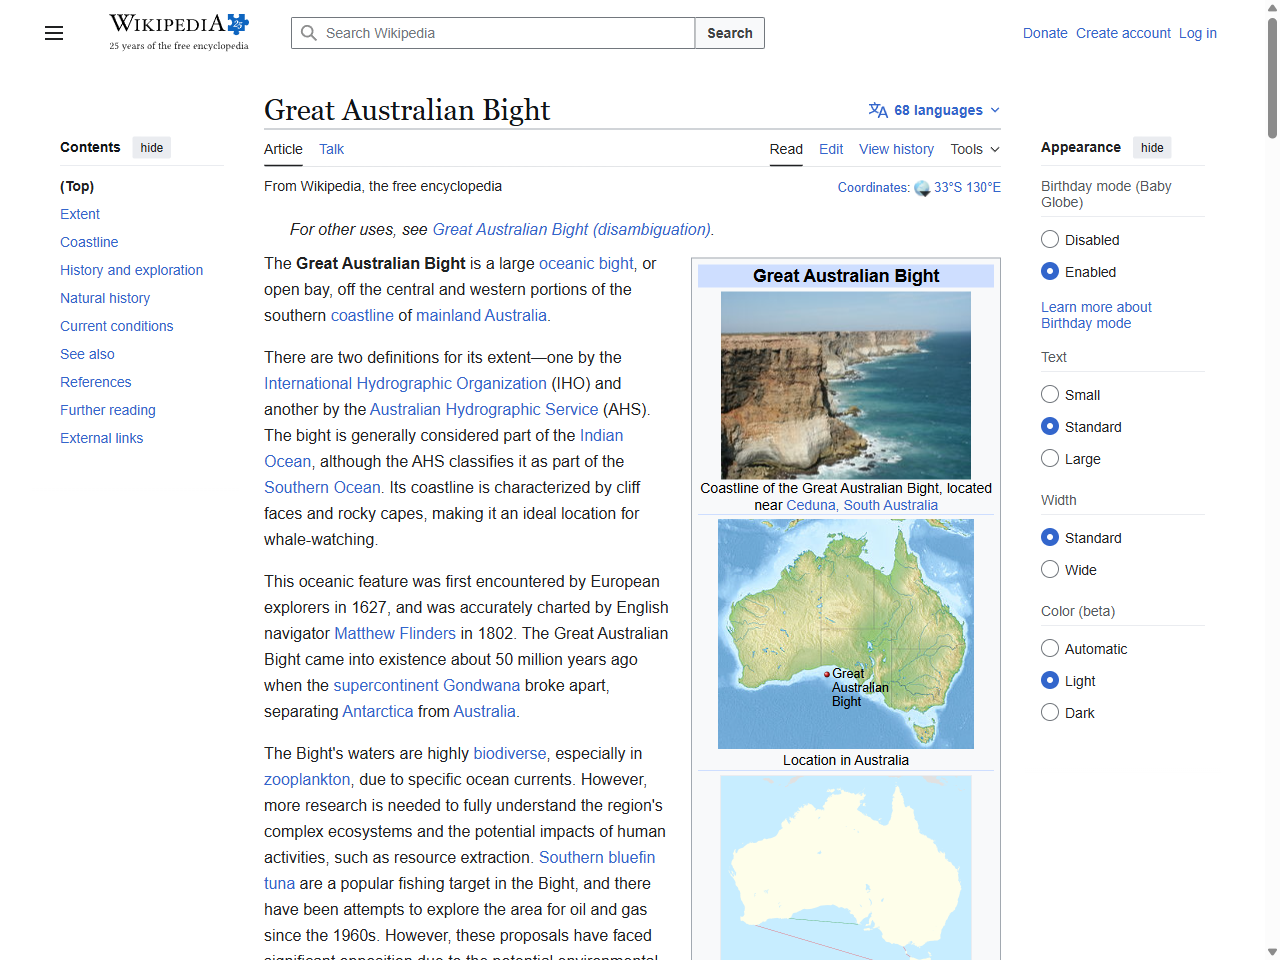Open the Matthew Flinders link

395,633
